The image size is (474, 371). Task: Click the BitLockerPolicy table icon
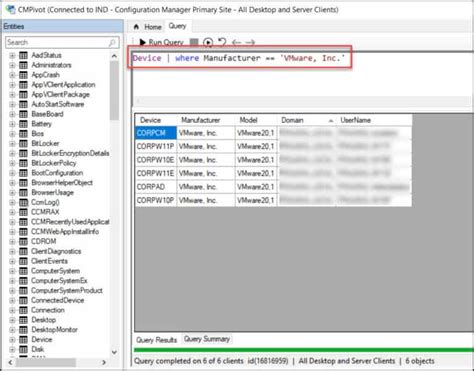coord(23,163)
